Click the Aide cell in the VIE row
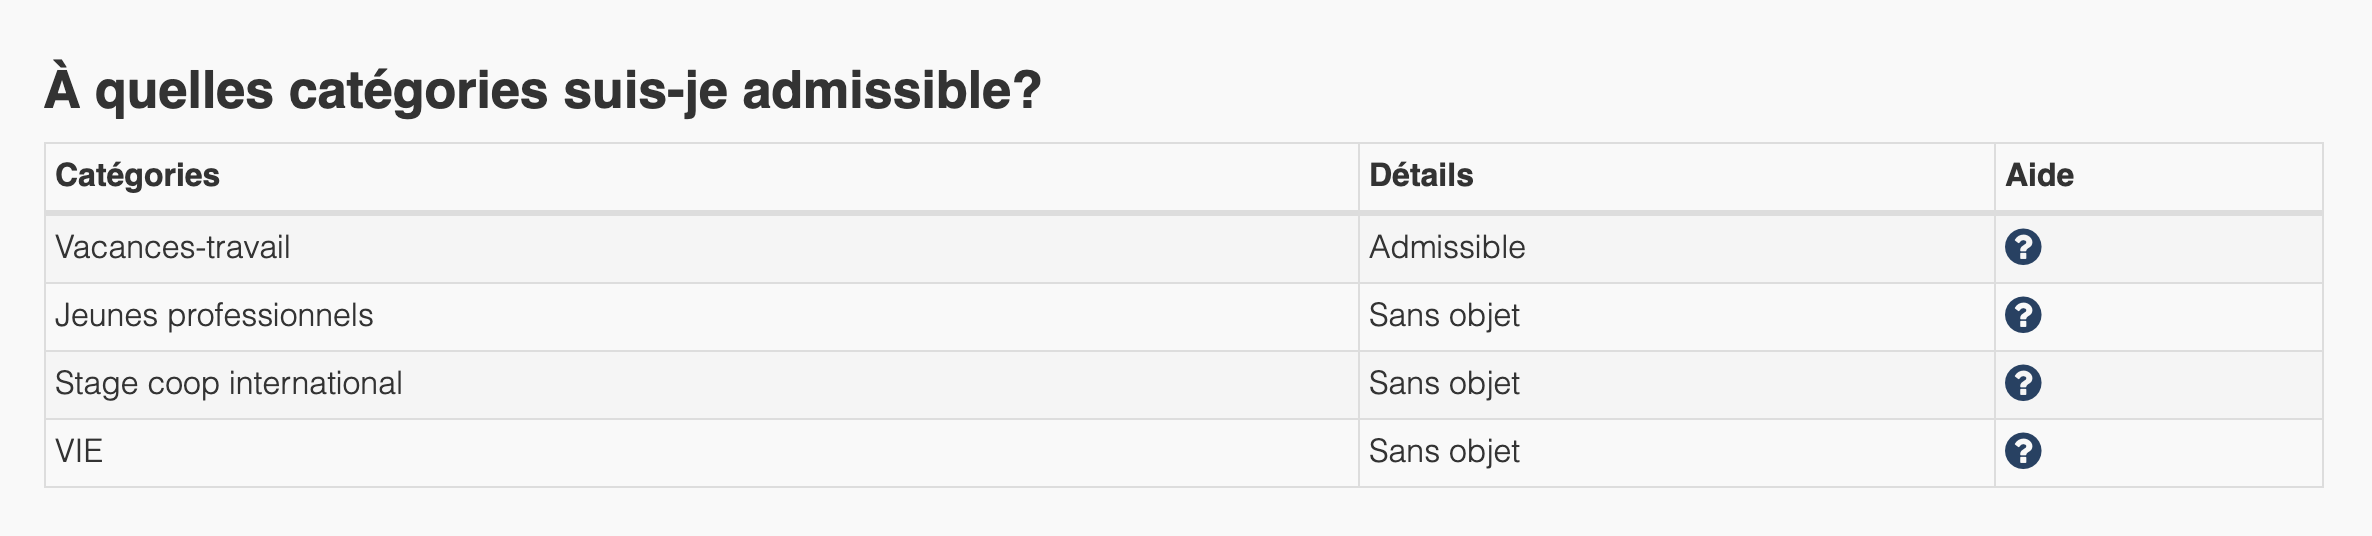The image size is (2372, 536). tap(2159, 452)
